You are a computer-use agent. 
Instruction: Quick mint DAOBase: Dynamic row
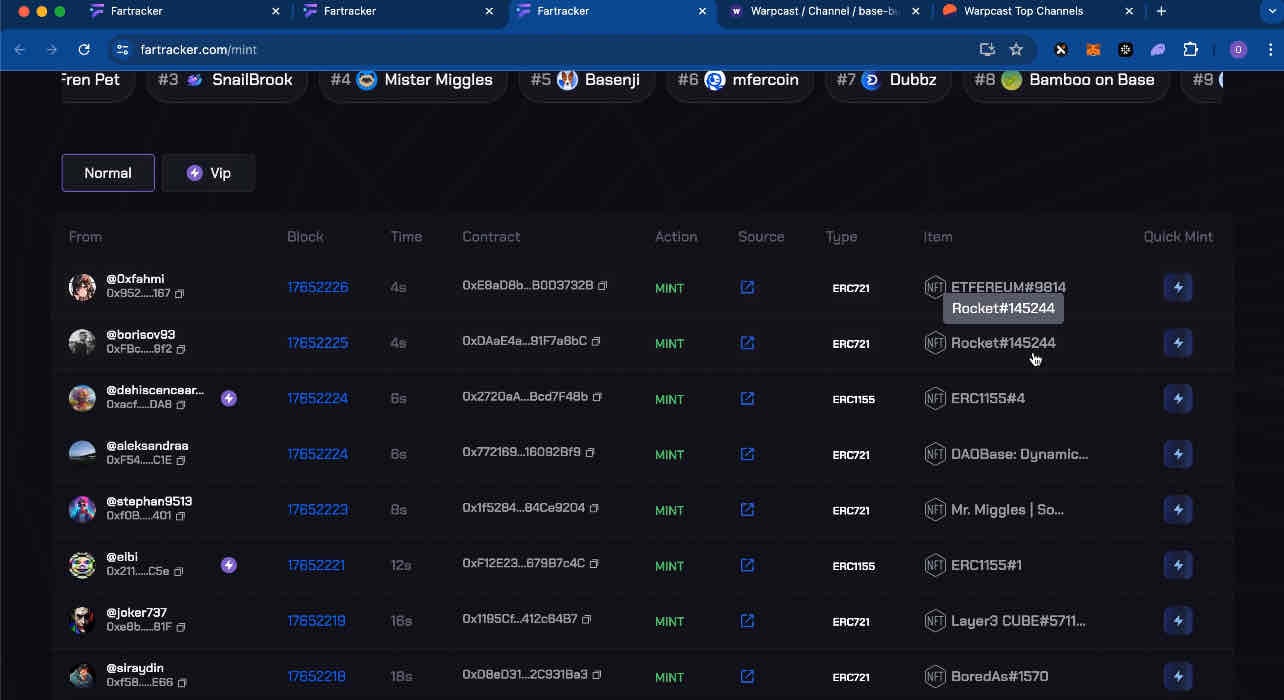coord(1178,454)
